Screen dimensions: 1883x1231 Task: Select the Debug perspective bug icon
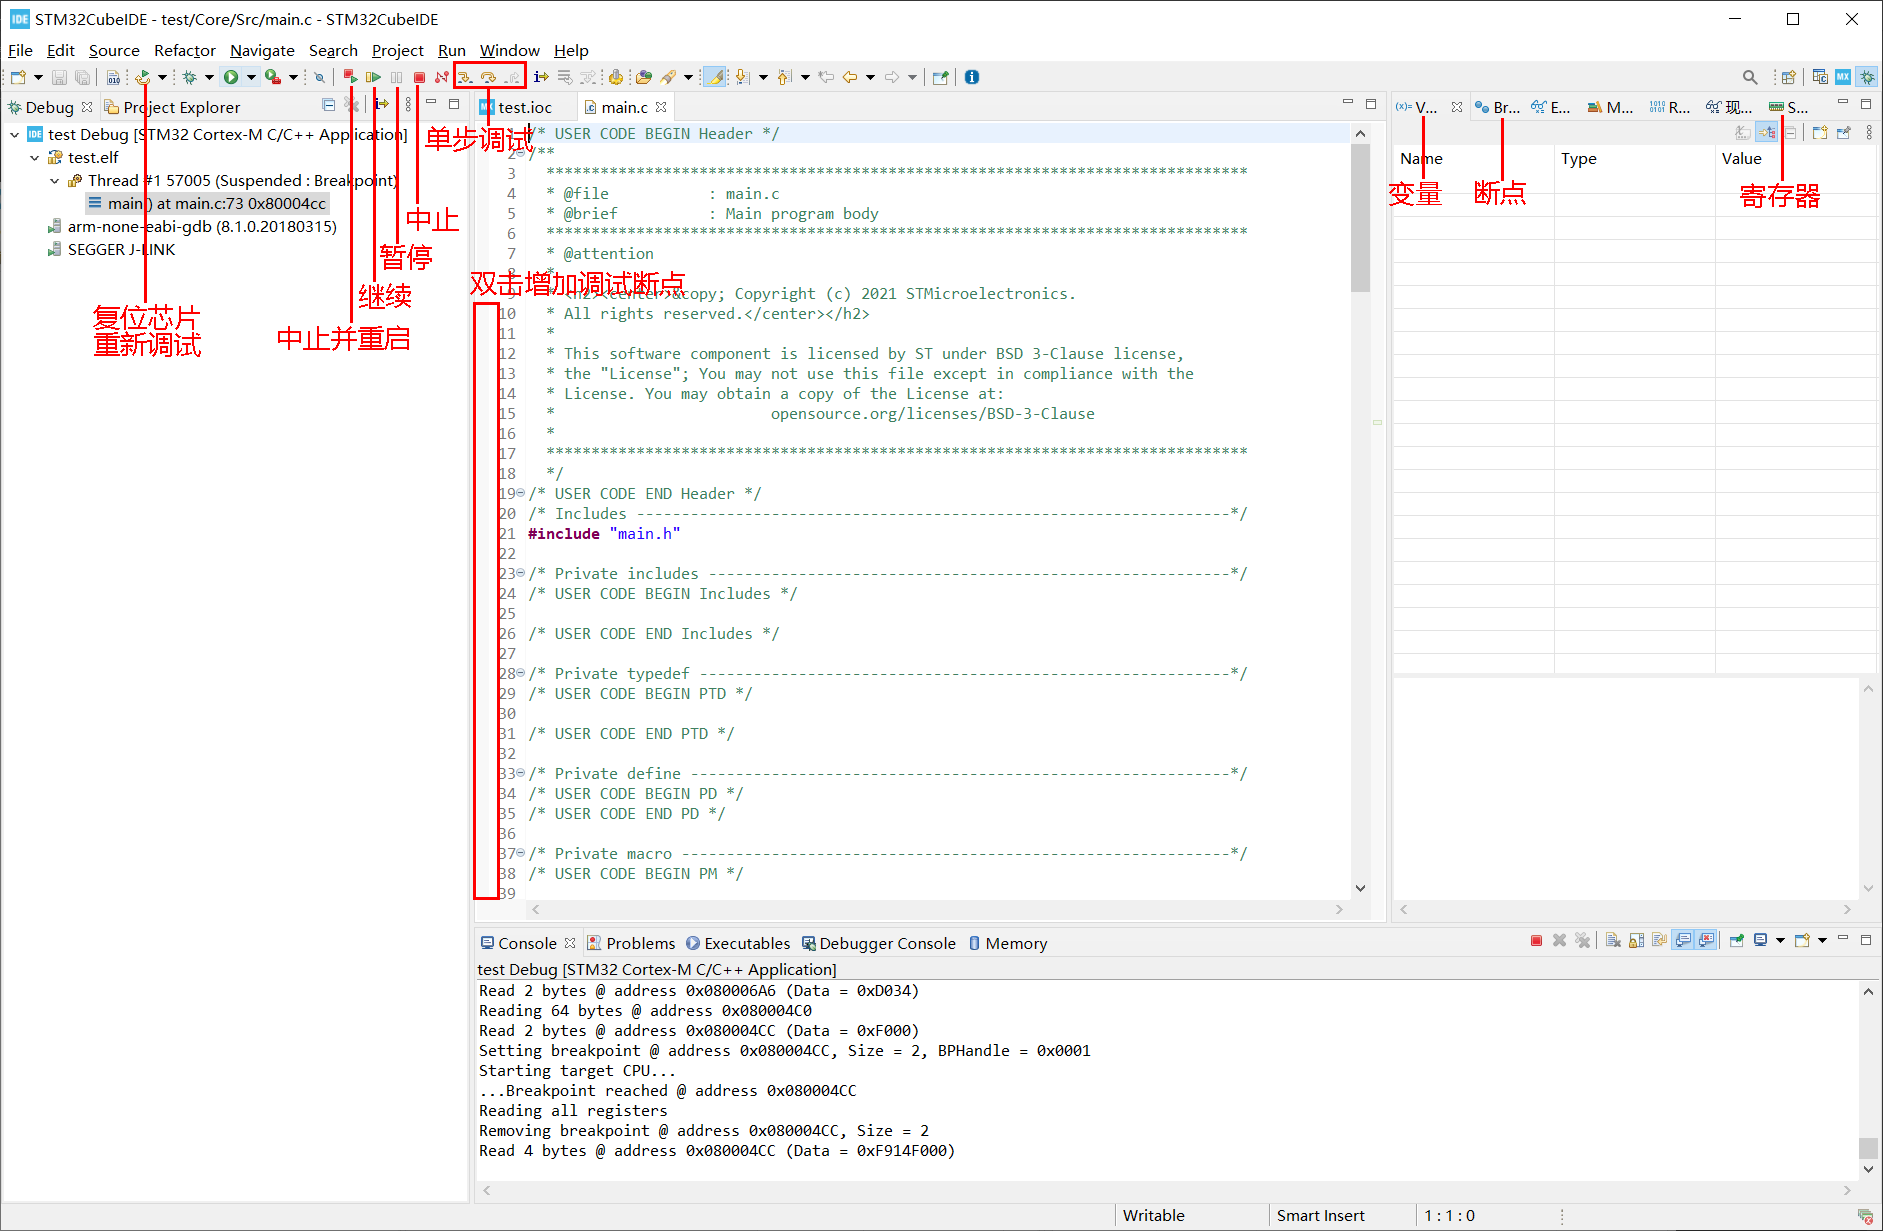1867,77
